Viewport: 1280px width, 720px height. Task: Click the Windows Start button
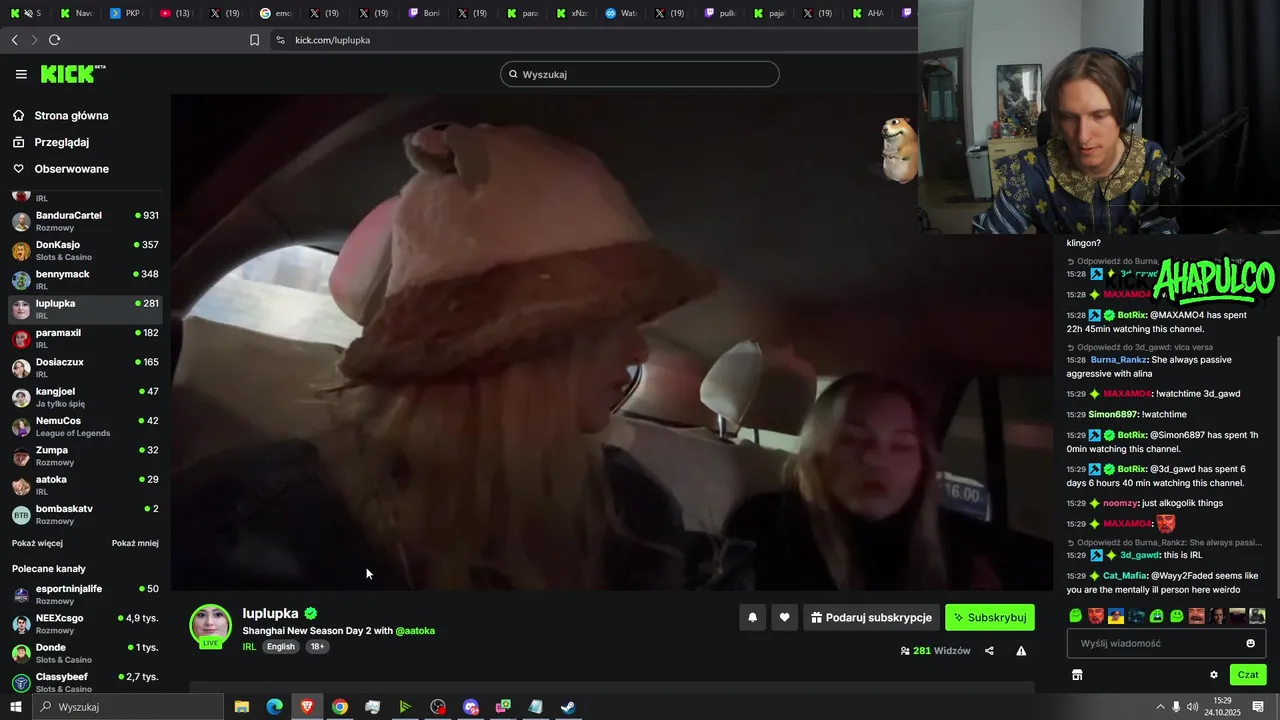point(15,707)
